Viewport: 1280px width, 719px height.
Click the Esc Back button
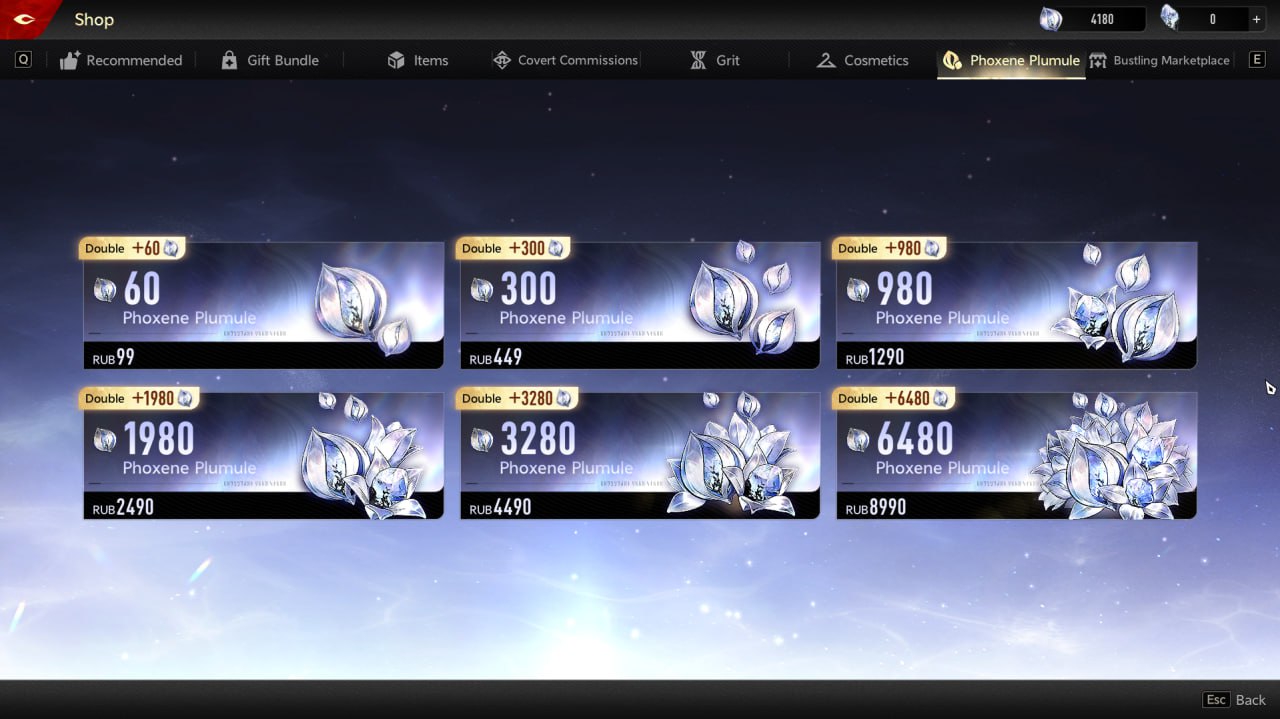click(1235, 700)
